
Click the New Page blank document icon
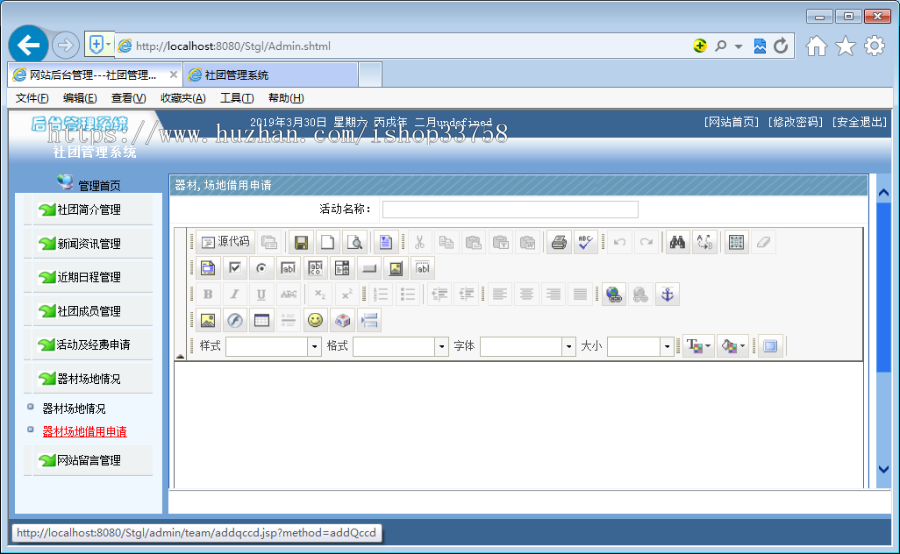coord(327,242)
